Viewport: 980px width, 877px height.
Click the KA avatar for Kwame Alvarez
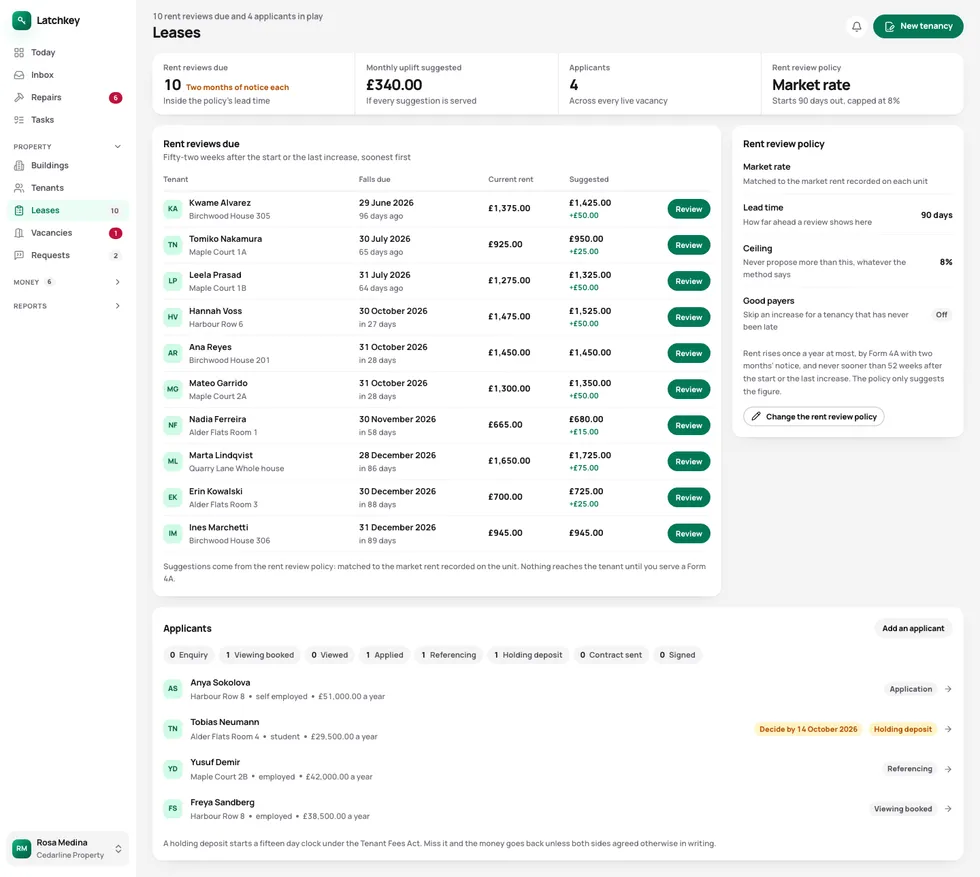click(172, 209)
